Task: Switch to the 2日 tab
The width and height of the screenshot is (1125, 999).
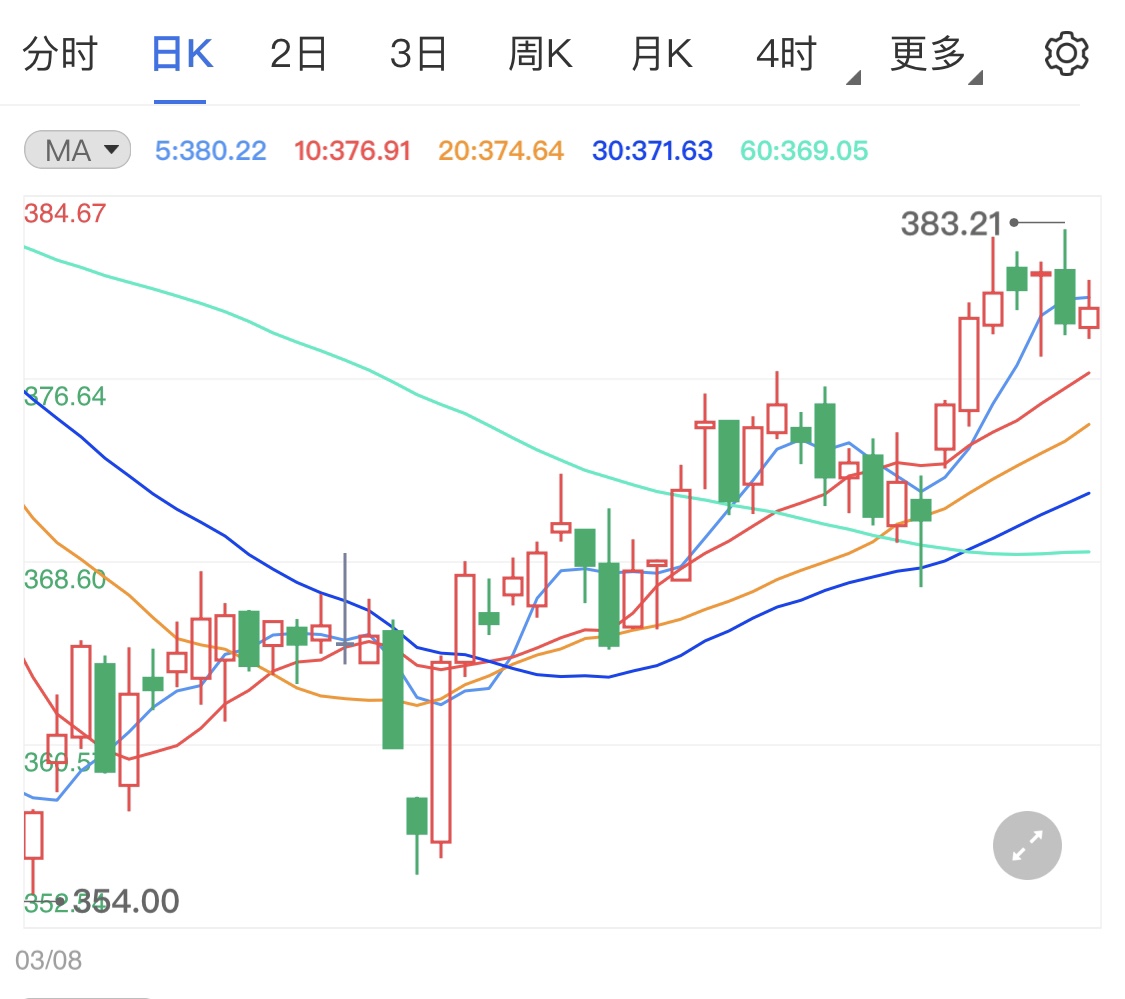Action: [298, 54]
